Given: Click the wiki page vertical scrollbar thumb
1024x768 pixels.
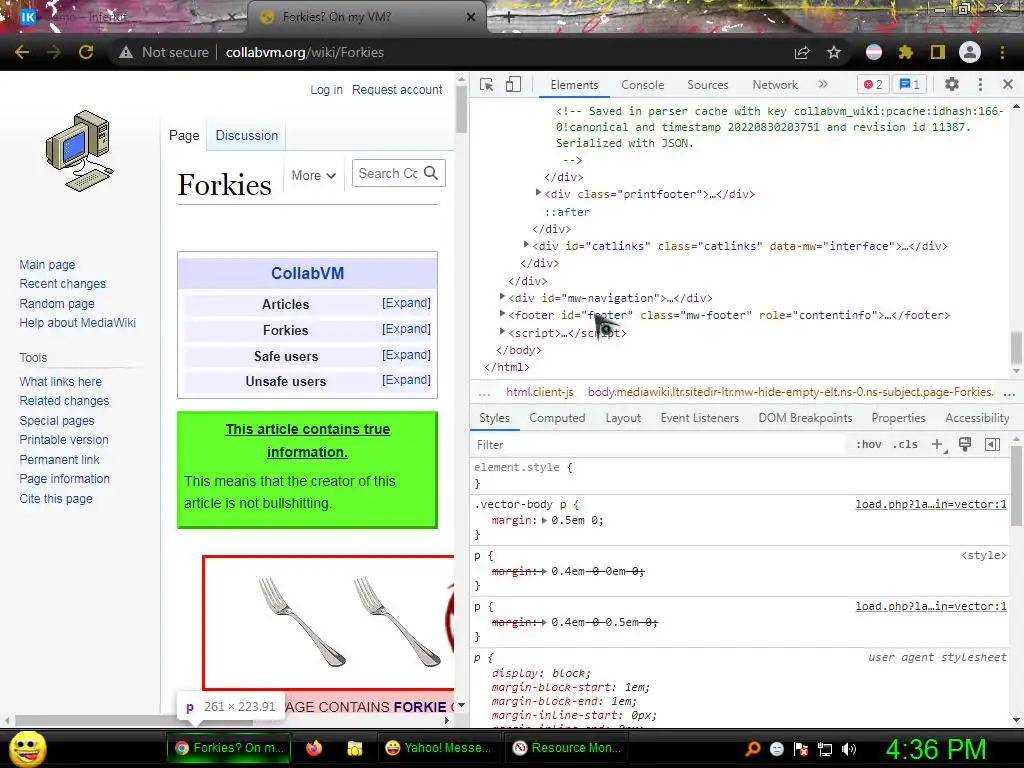Looking at the screenshot, I should point(462,109).
